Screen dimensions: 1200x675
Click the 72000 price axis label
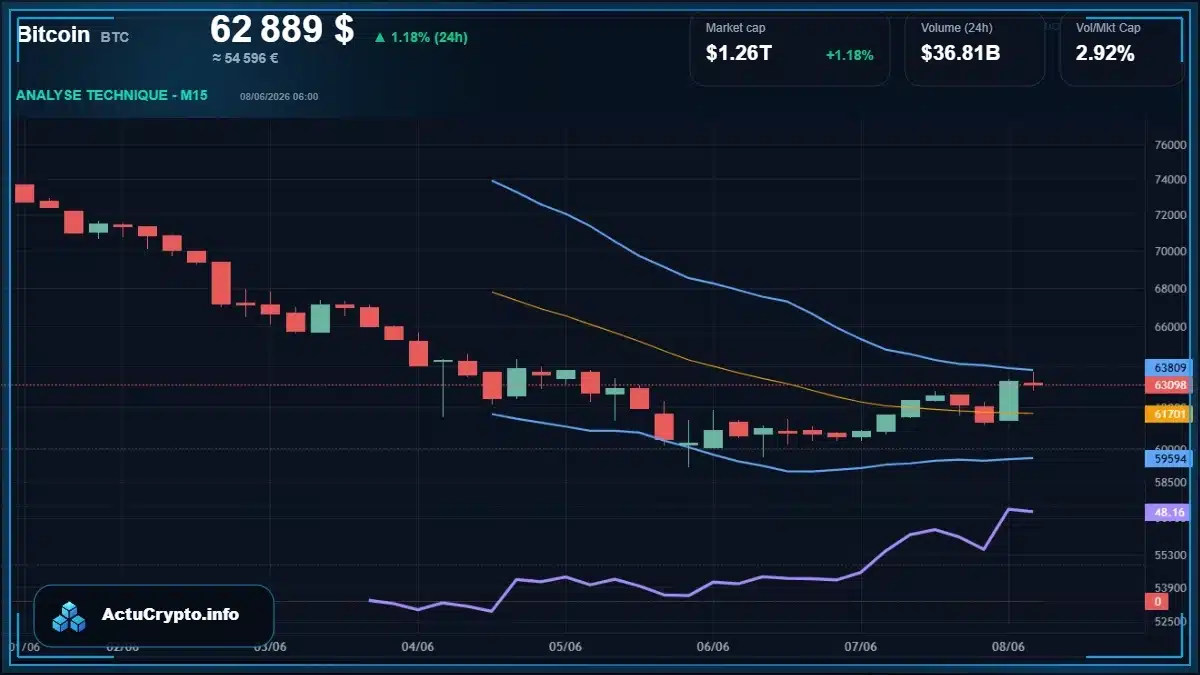click(1169, 216)
